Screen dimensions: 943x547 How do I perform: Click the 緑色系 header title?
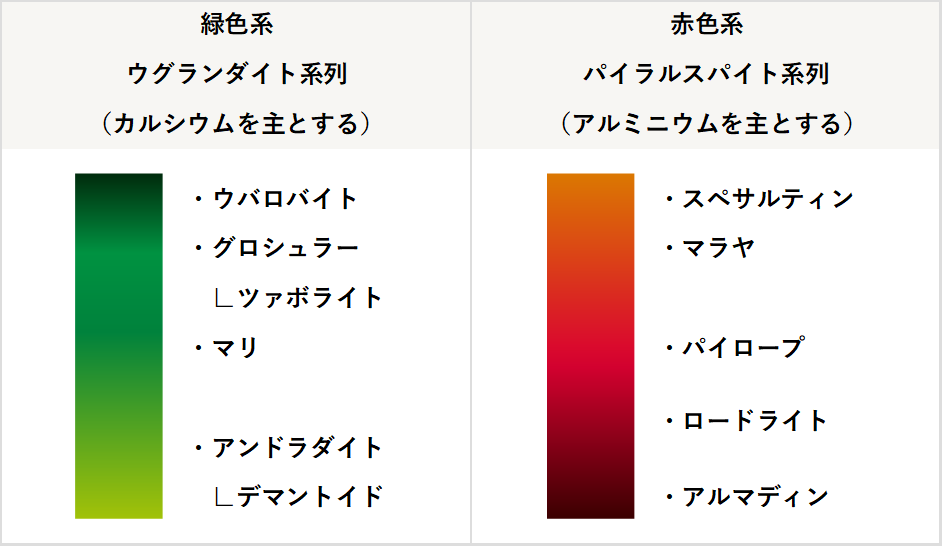click(236, 25)
